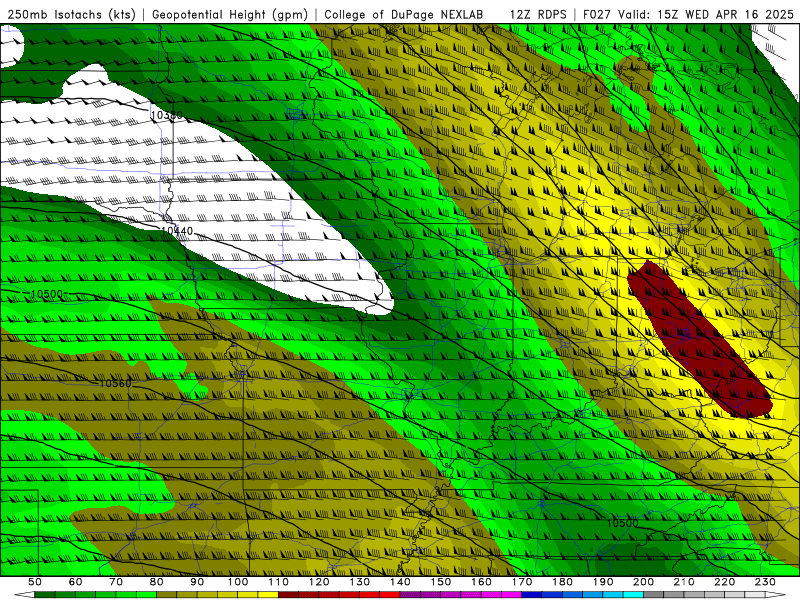Click the 'Geopotential Height (gpm)' title text

[230, 15]
